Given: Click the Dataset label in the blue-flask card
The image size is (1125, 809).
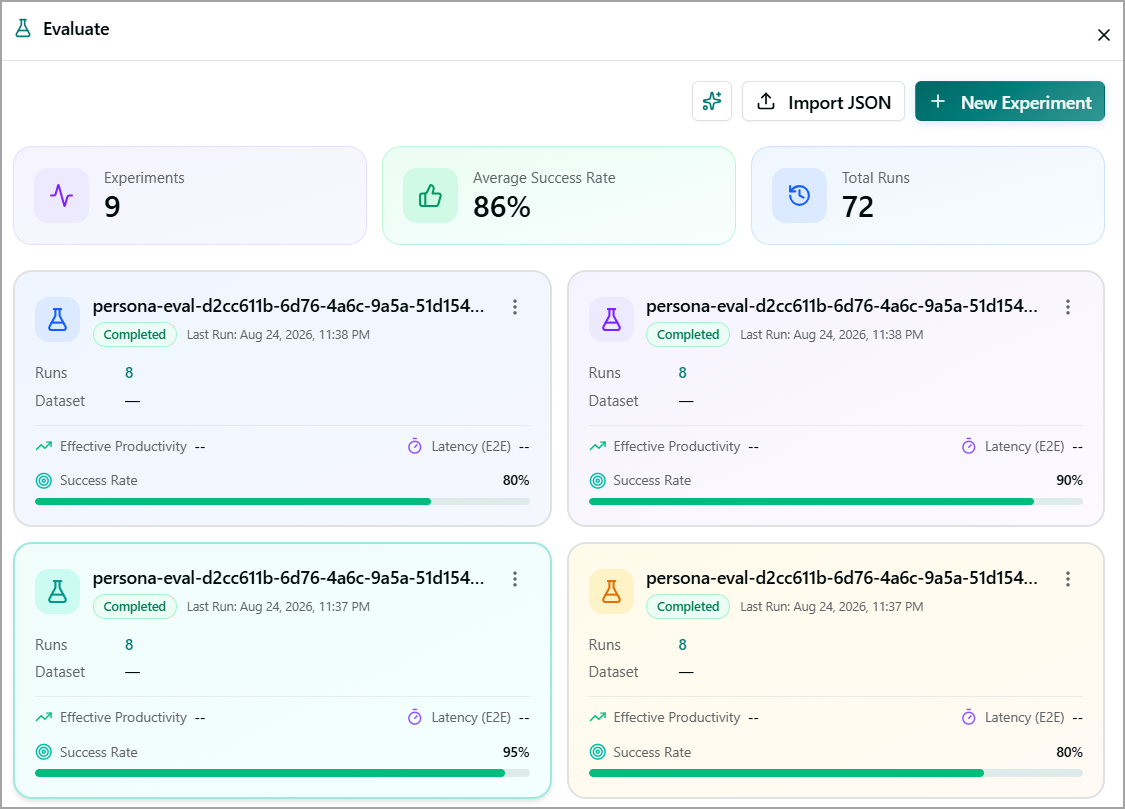Looking at the screenshot, I should tap(60, 401).
